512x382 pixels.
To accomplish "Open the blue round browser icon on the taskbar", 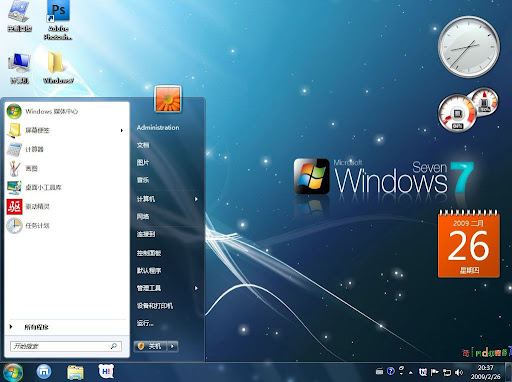I will tap(44, 372).
